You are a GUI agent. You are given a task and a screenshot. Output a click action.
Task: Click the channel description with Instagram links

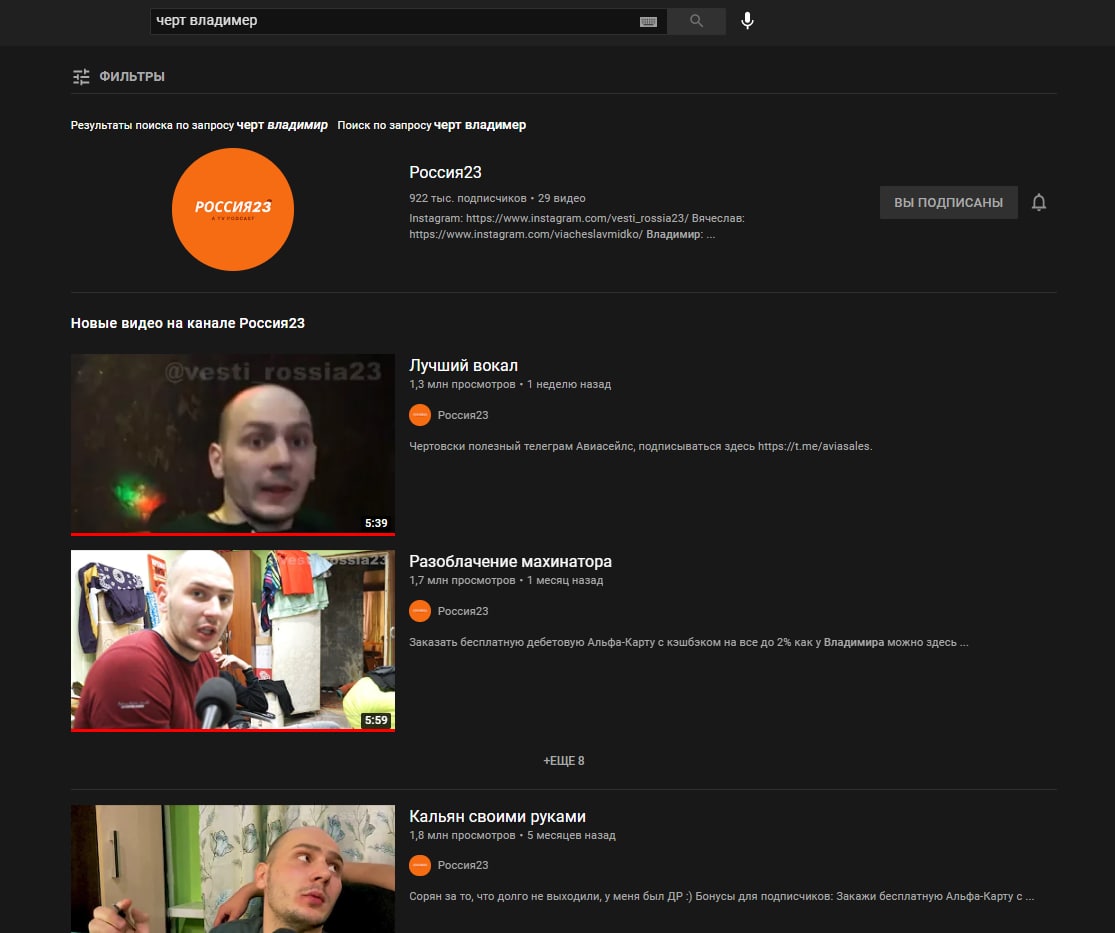tap(577, 226)
